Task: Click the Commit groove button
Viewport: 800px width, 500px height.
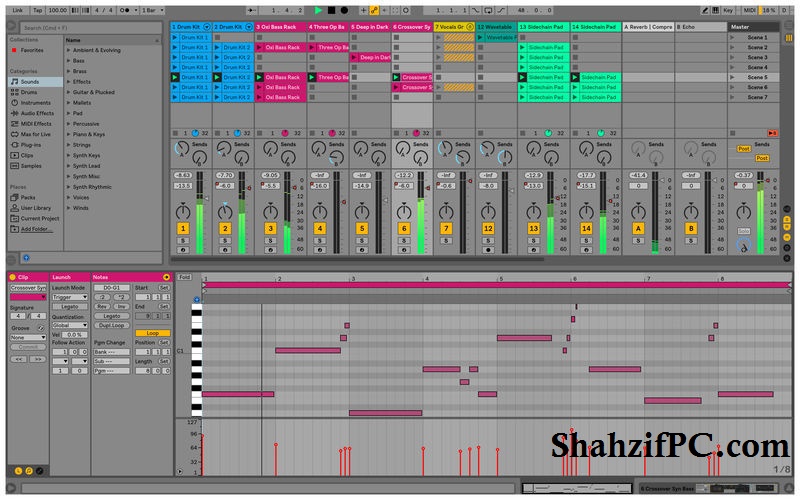Action: coord(28,347)
